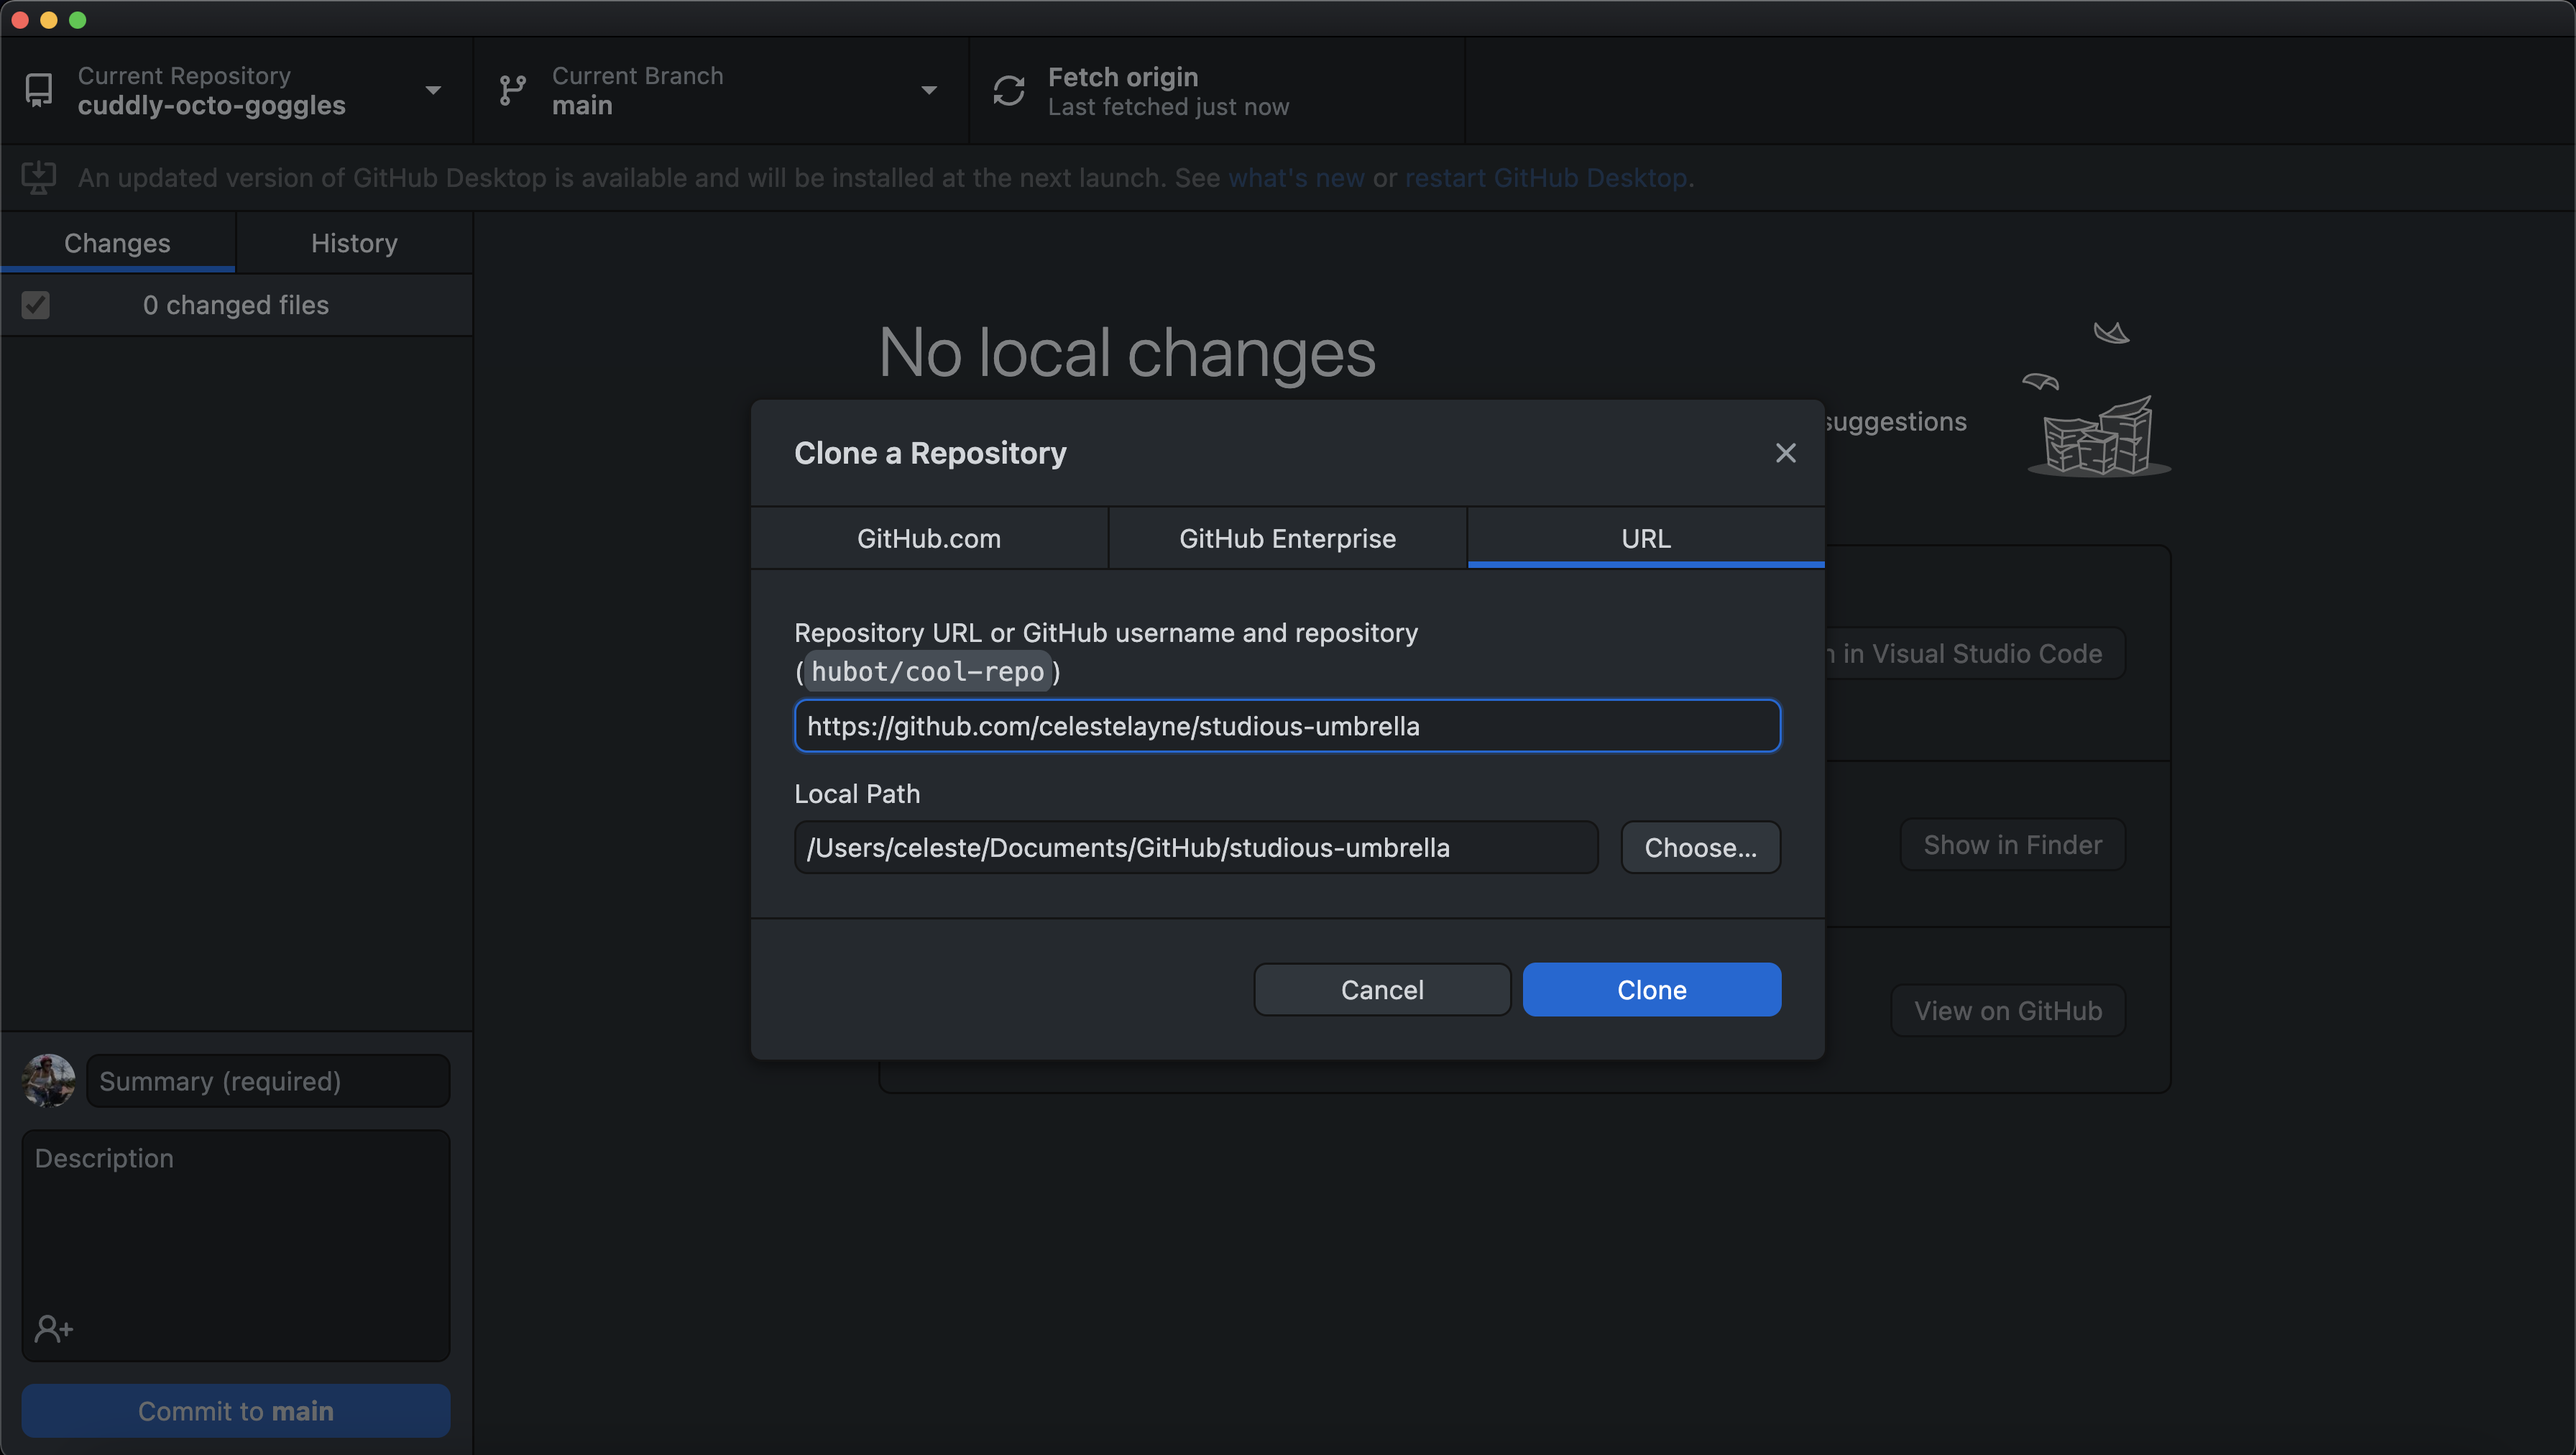Switch to the Changes tab

(118, 243)
